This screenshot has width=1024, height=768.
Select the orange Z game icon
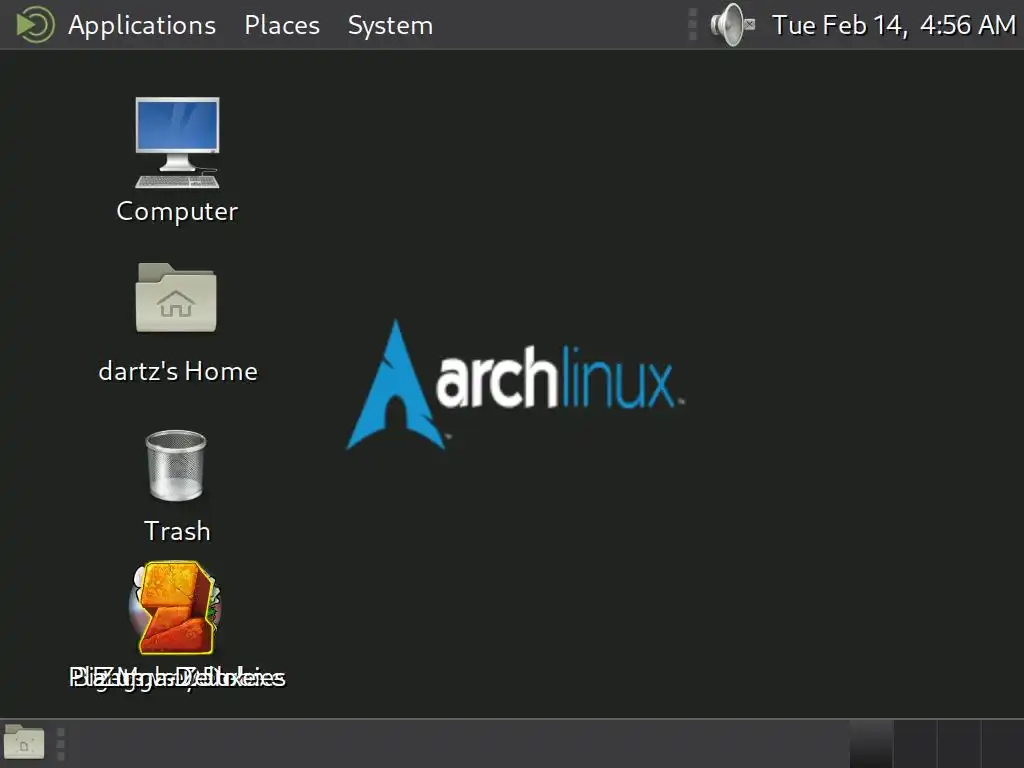point(176,608)
